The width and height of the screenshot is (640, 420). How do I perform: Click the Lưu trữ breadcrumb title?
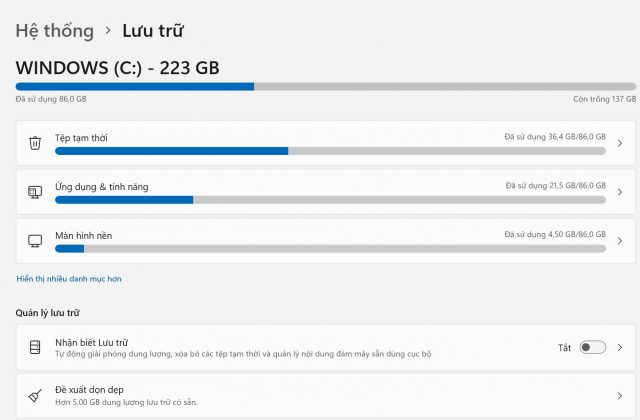(153, 31)
